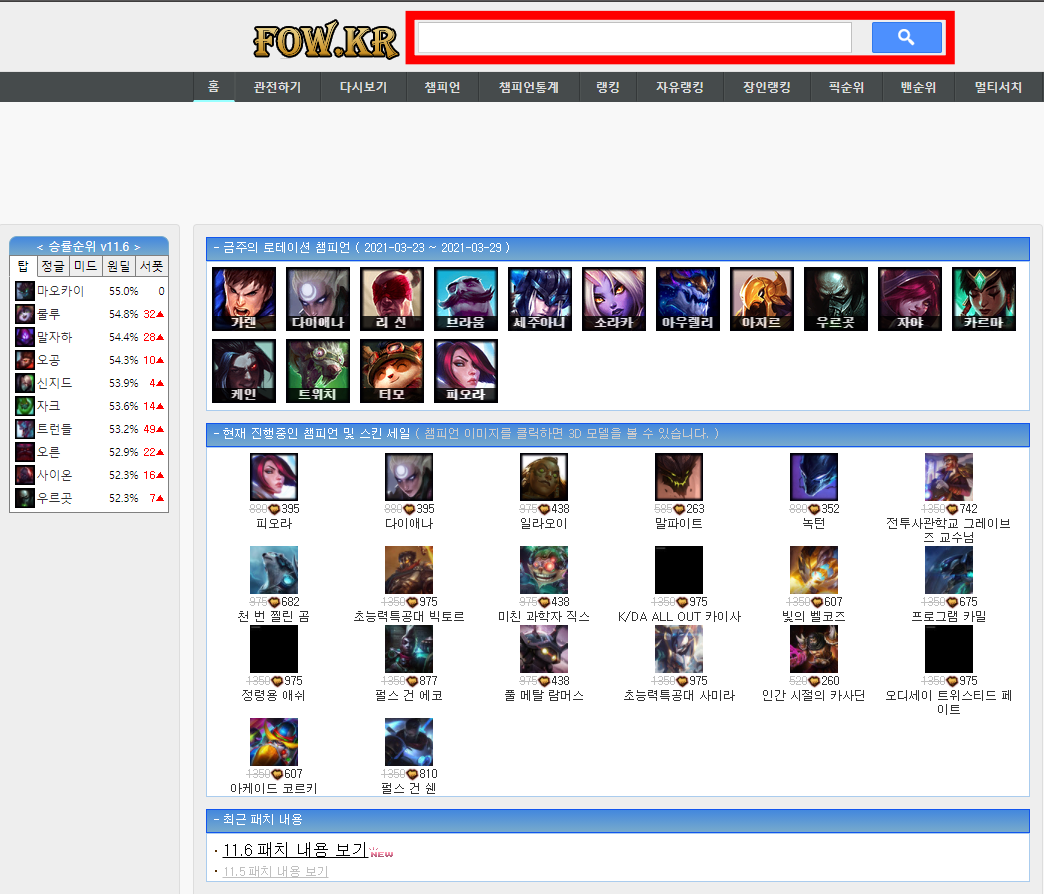
Task: Open 프로그램 카밀 skin image
Action: pyautogui.click(x=949, y=570)
